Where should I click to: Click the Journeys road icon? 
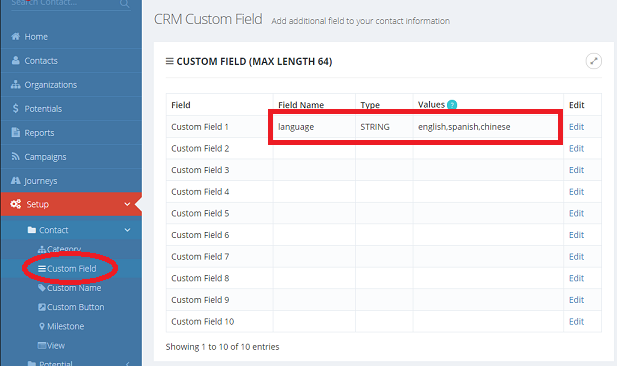[16, 181]
